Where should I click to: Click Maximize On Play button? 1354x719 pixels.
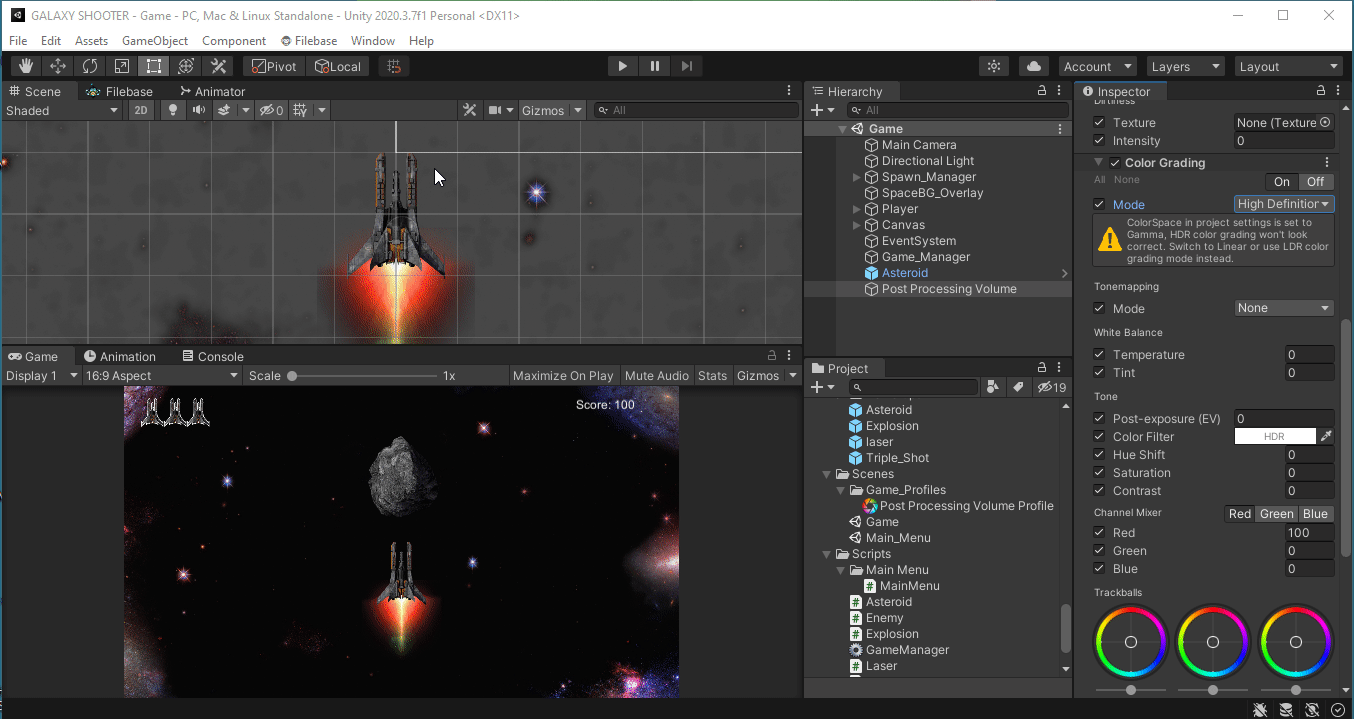[x=563, y=375]
